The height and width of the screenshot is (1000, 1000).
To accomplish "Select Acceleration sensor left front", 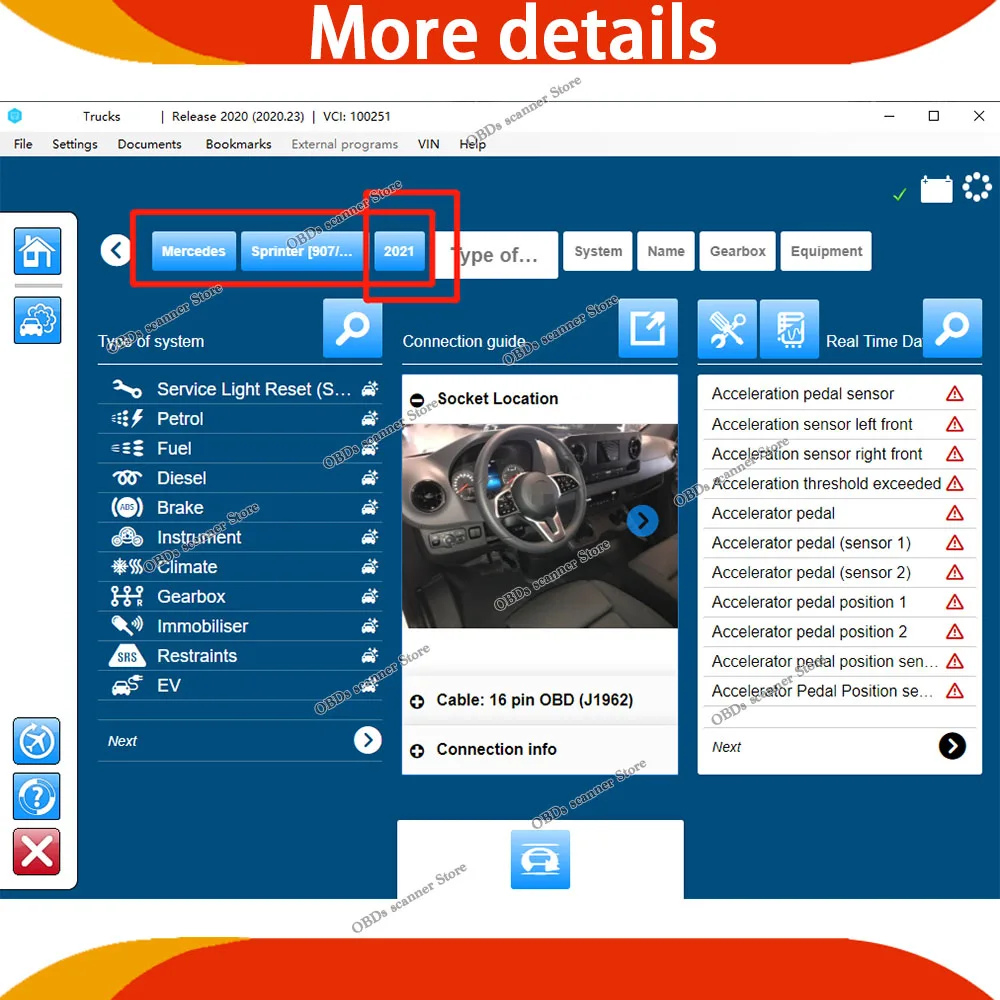I will coord(839,424).
